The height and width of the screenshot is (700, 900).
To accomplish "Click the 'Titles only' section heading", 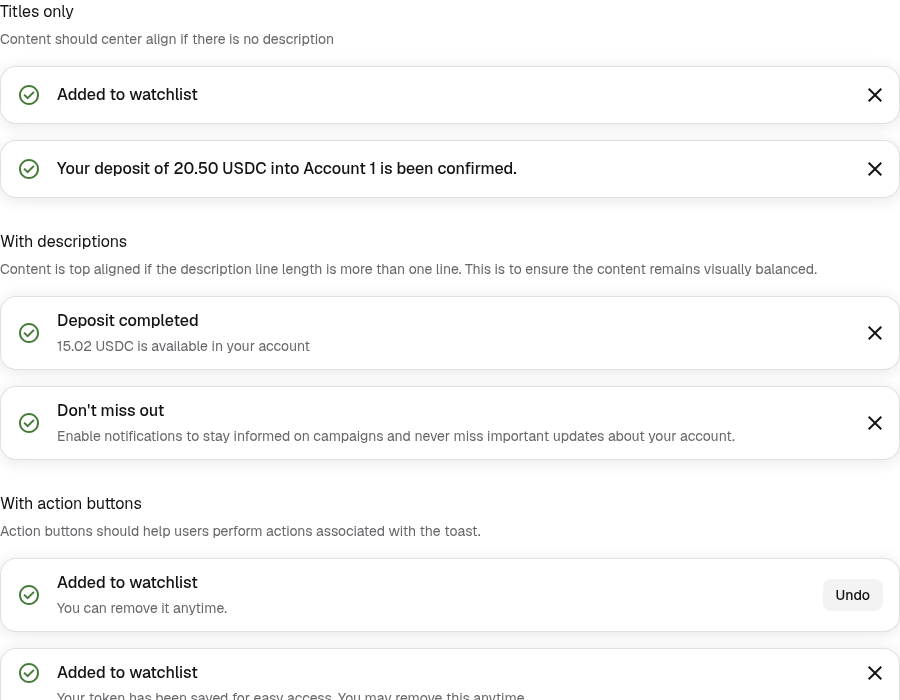I will [37, 11].
